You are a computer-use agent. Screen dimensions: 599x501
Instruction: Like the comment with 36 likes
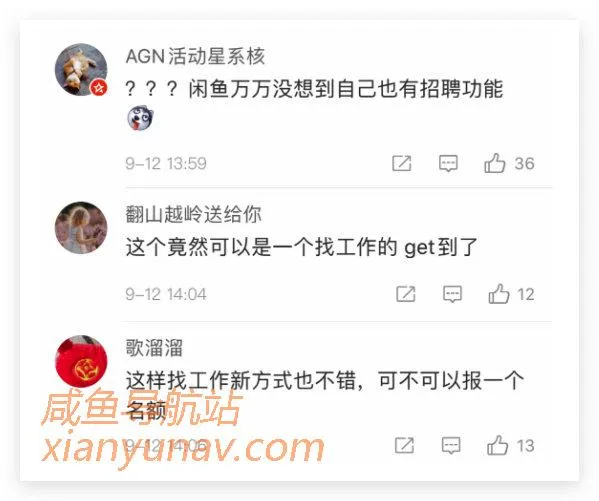495,163
